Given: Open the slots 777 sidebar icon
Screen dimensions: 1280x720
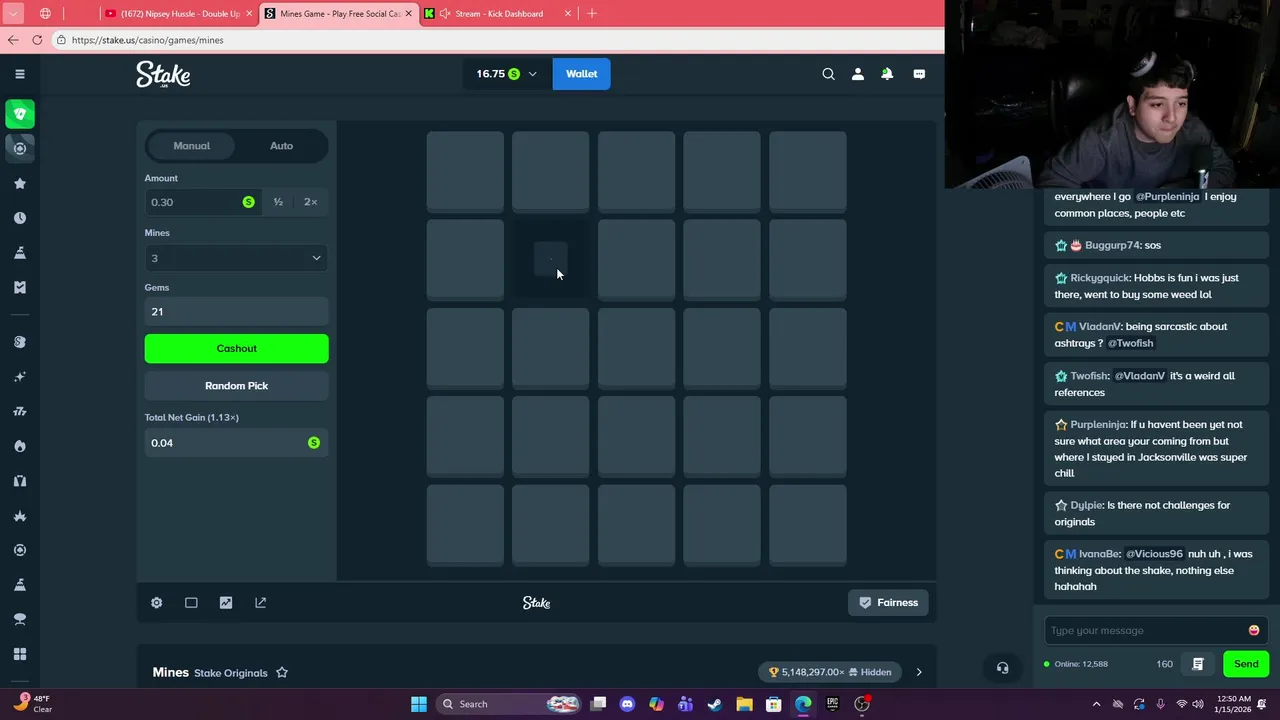Looking at the screenshot, I should point(20,411).
